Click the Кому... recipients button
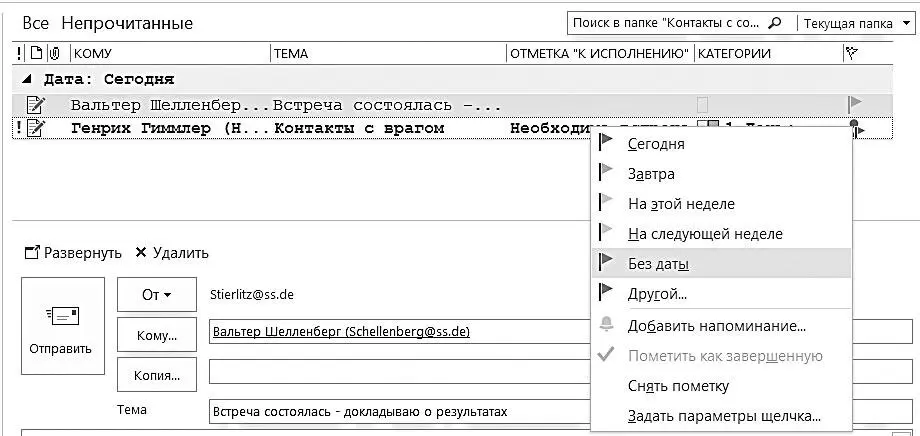Screen dimensions: 920x436 (x=155, y=335)
